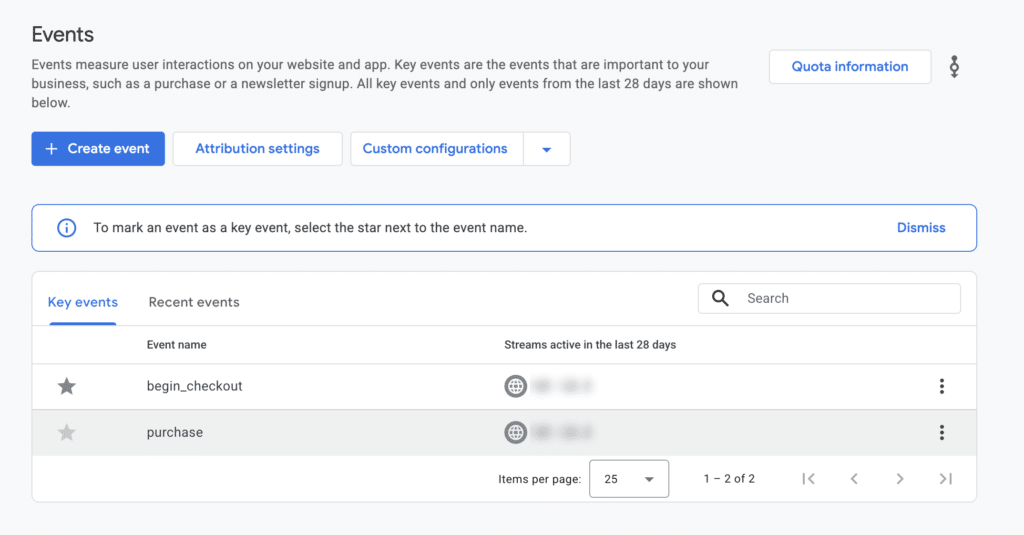This screenshot has height=535, width=1024.
Task: Focus the Search events field
Action: tap(829, 299)
